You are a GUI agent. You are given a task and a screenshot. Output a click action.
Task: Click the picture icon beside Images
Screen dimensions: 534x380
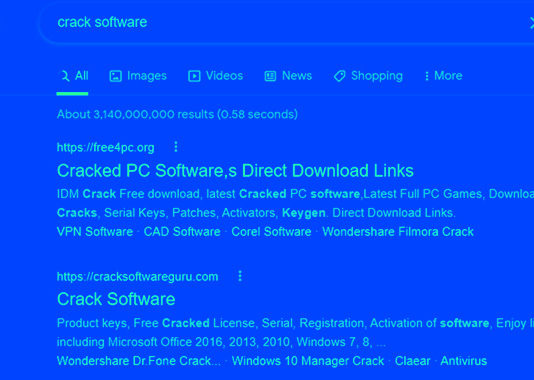click(115, 76)
